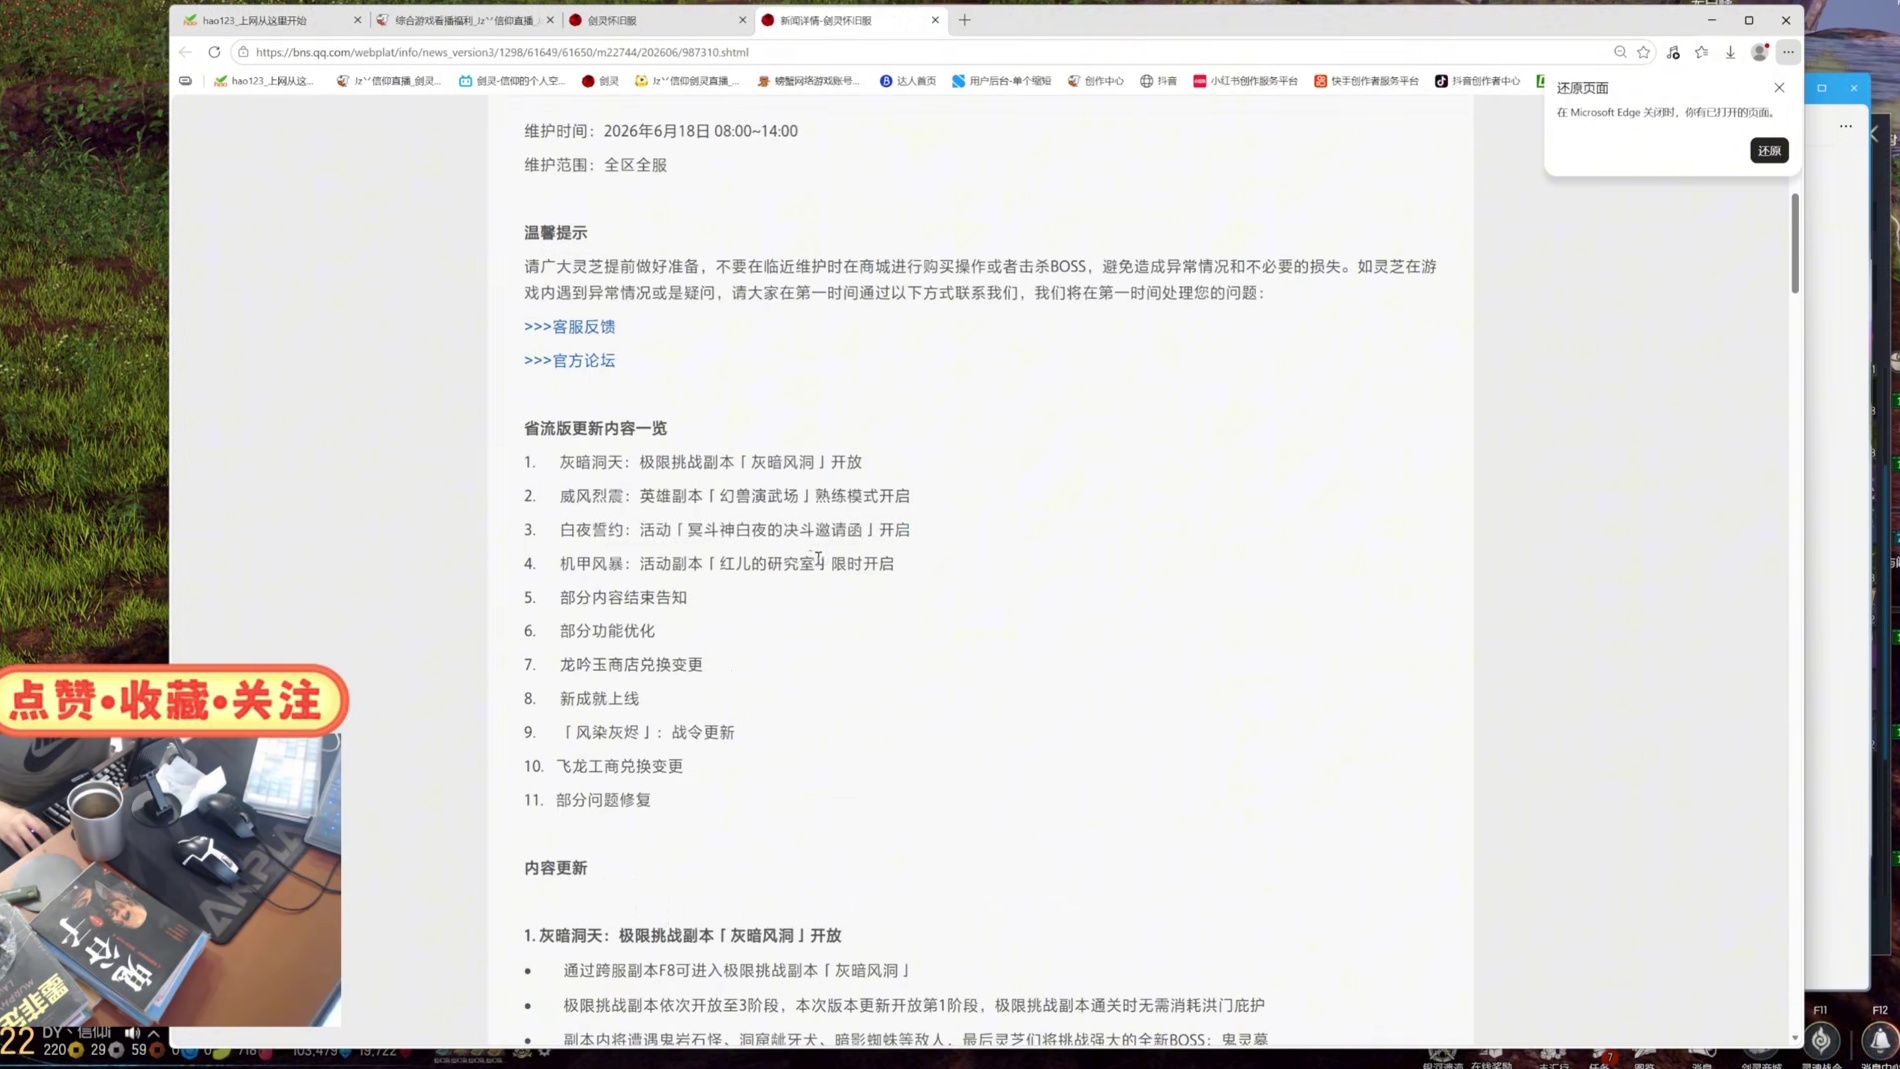Open the three-dot menu in background window

(x=1846, y=127)
